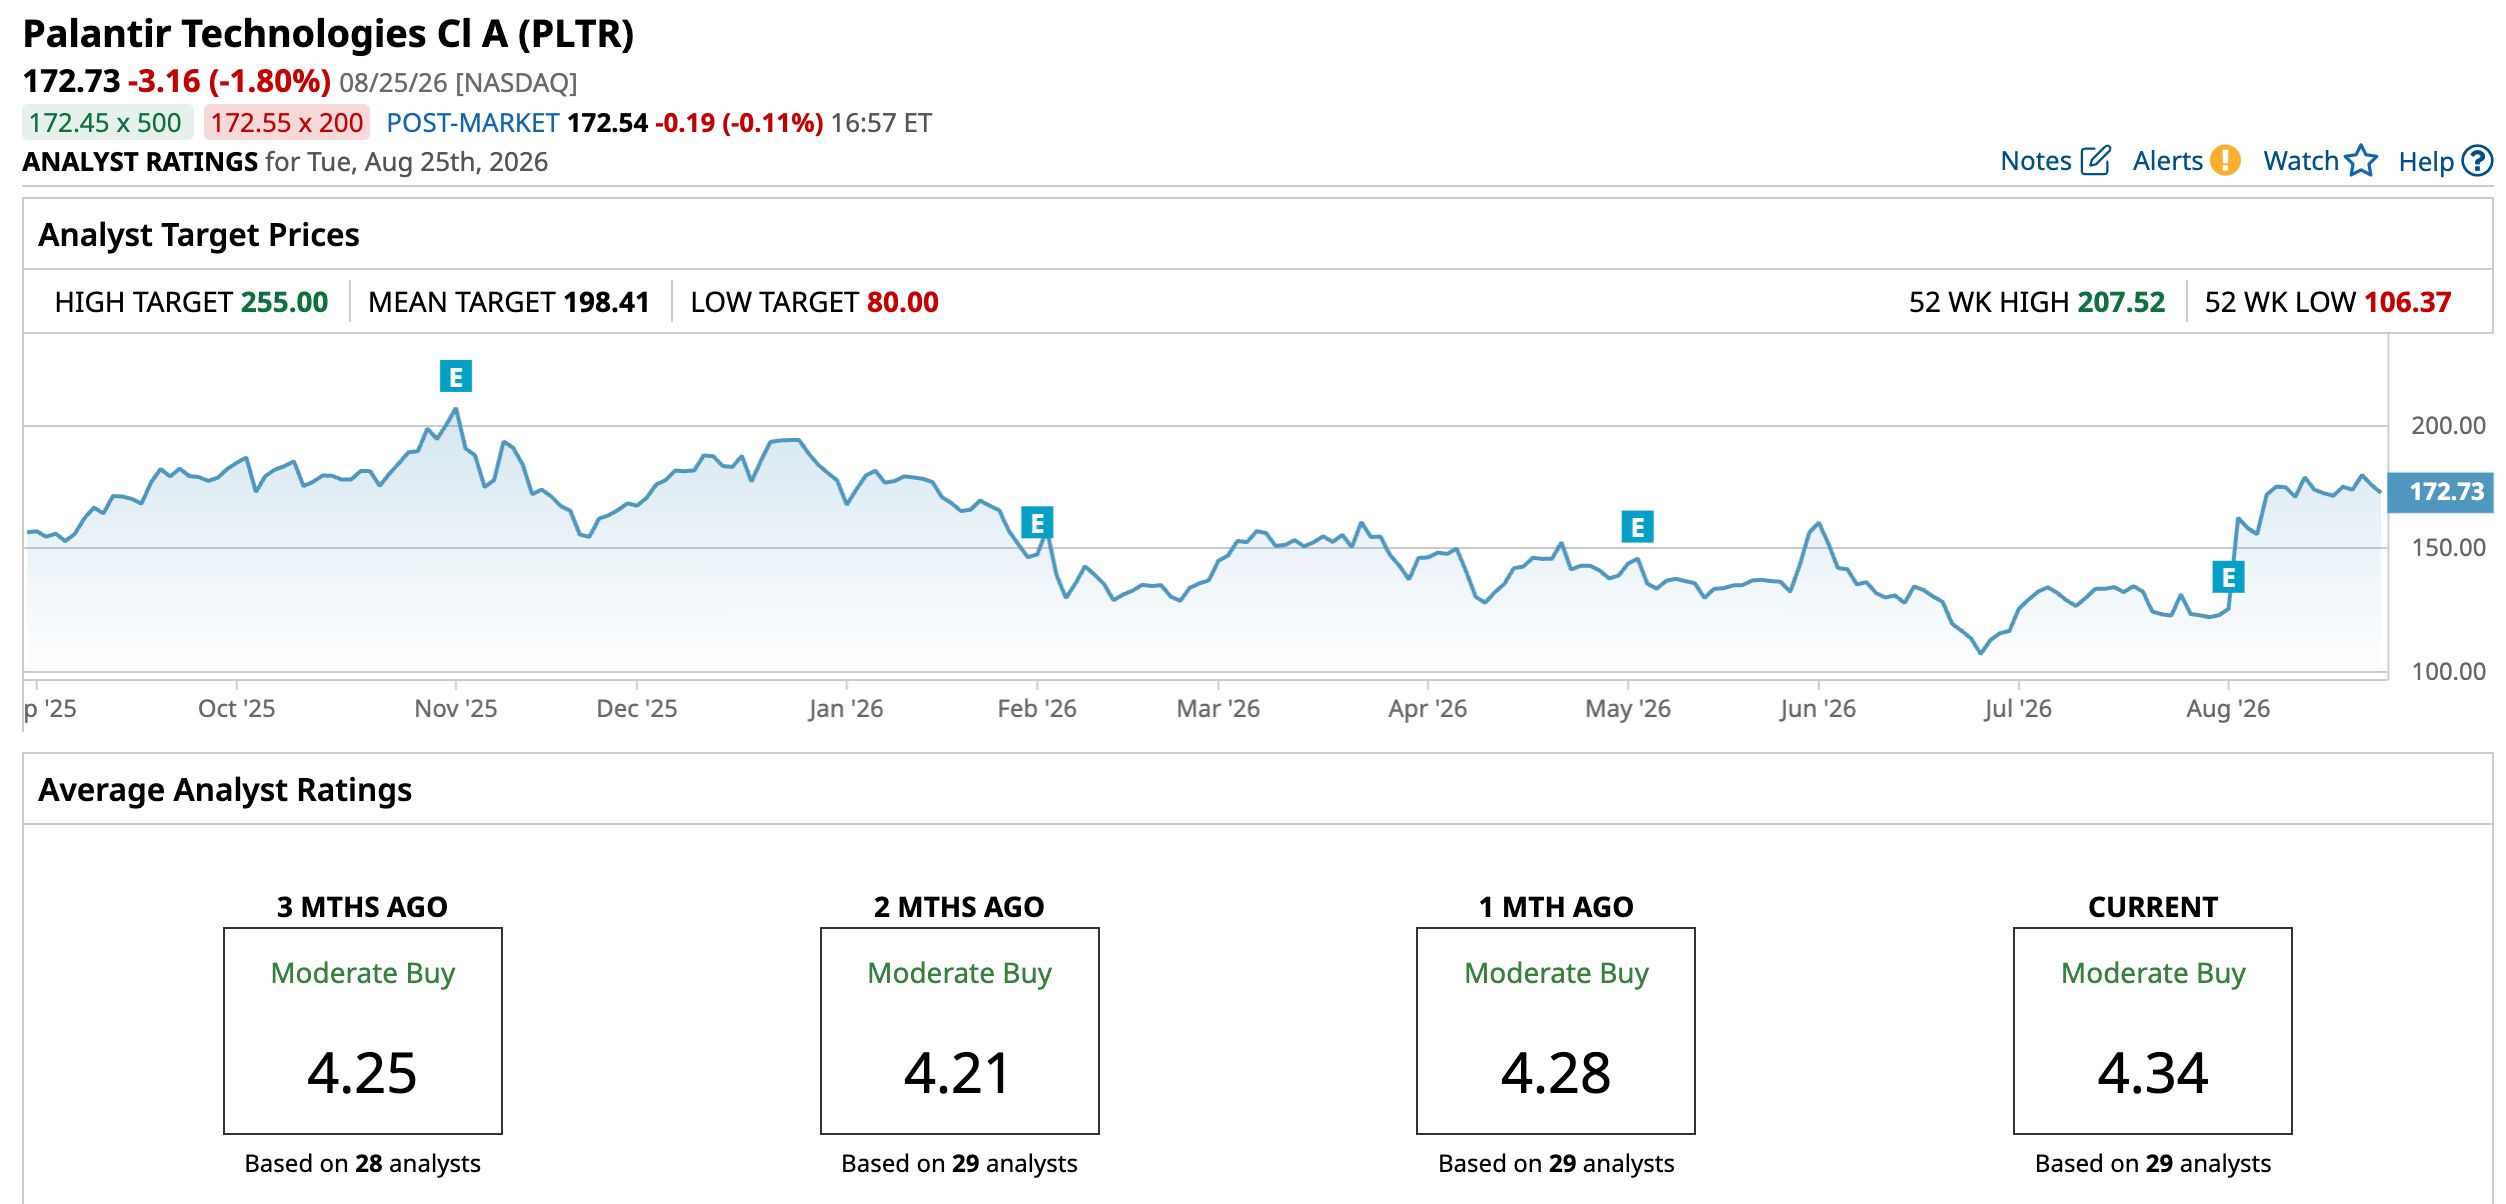2506x1204 pixels.
Task: Select the 2 MTHS AGO rating box
Action: tap(959, 1031)
